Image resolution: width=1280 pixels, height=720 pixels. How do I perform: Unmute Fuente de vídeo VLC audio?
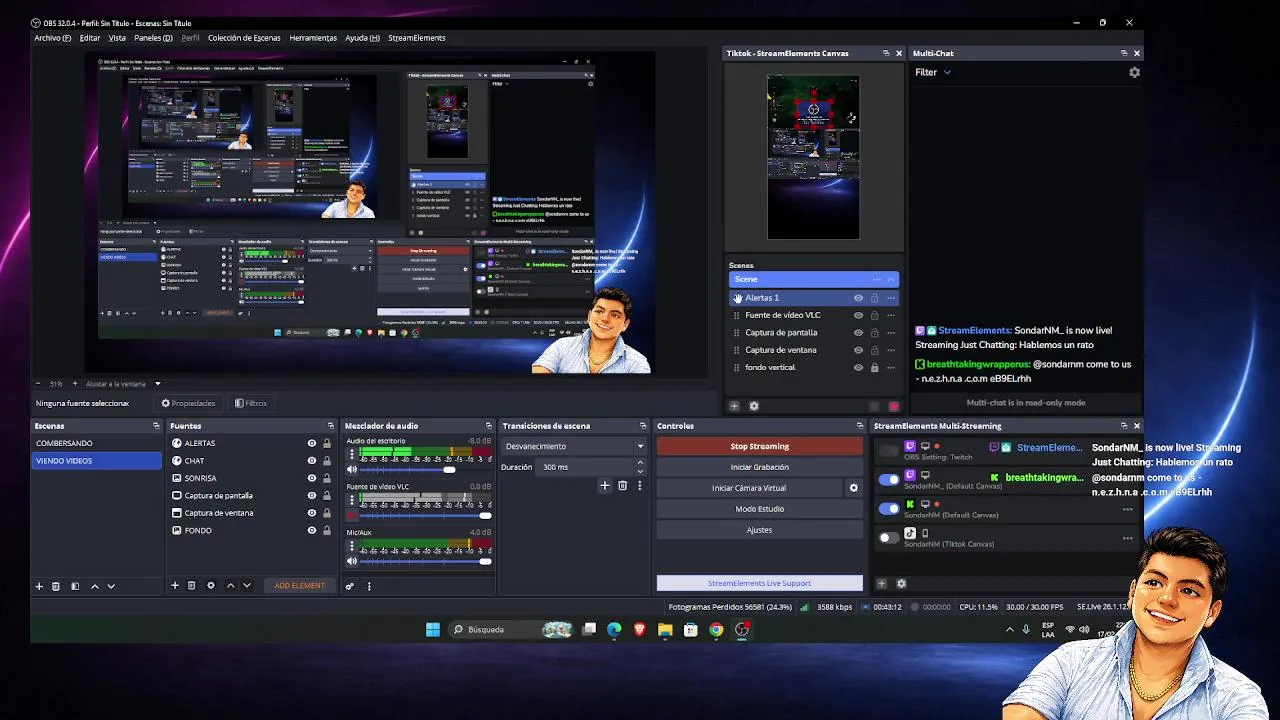coord(352,515)
